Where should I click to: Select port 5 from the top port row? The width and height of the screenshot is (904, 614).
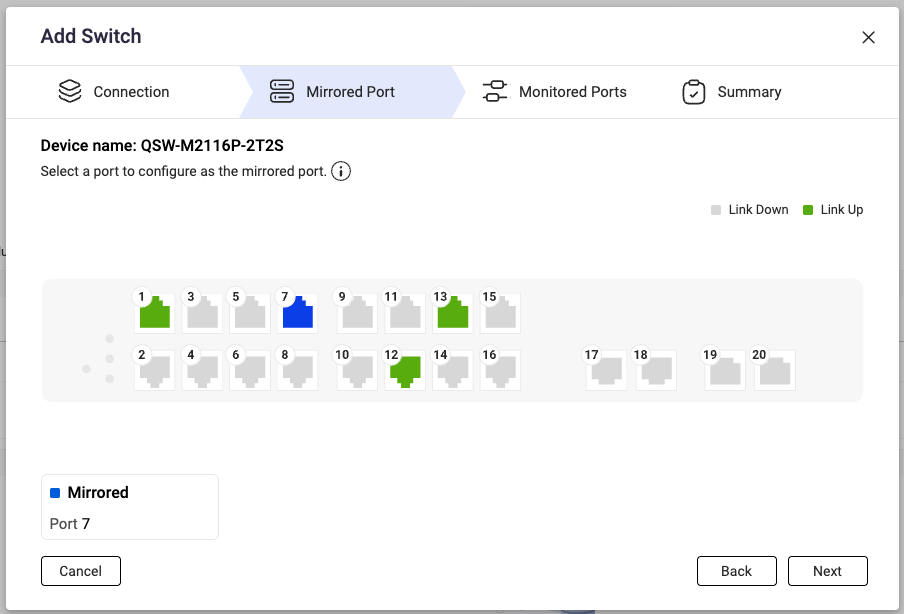click(250, 312)
